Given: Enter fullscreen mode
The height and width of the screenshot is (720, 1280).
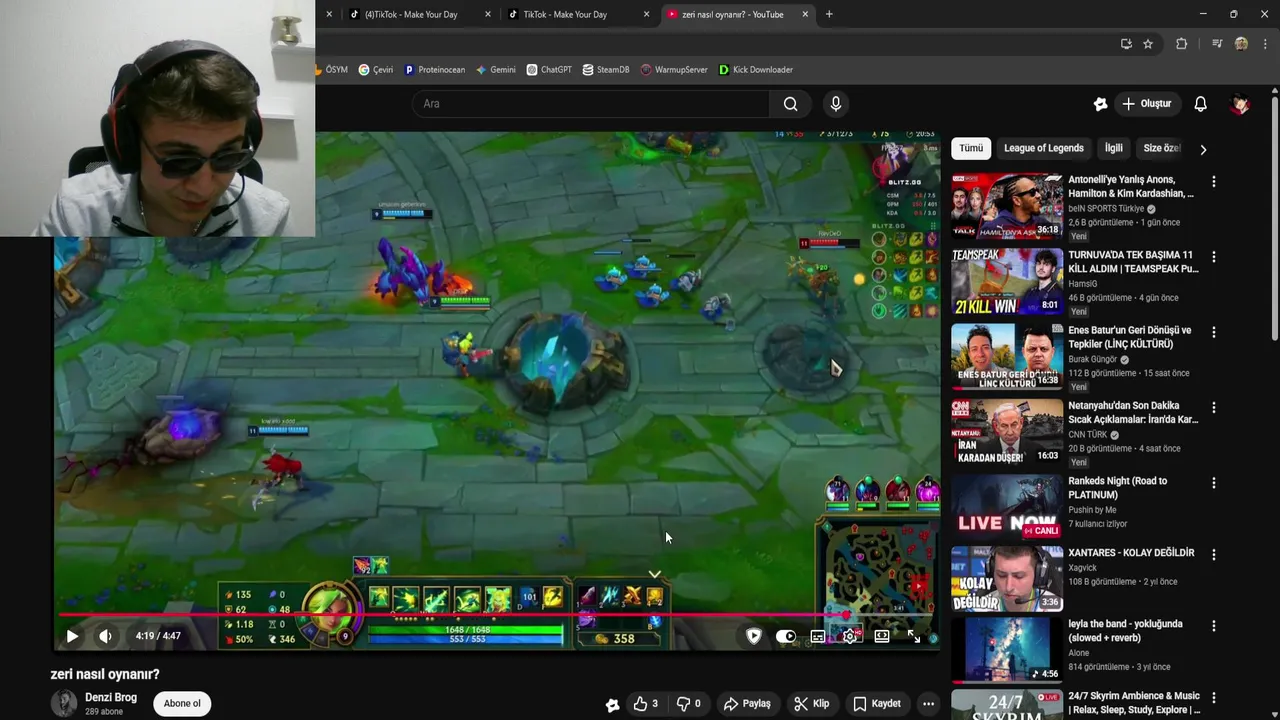Looking at the screenshot, I should tap(914, 636).
